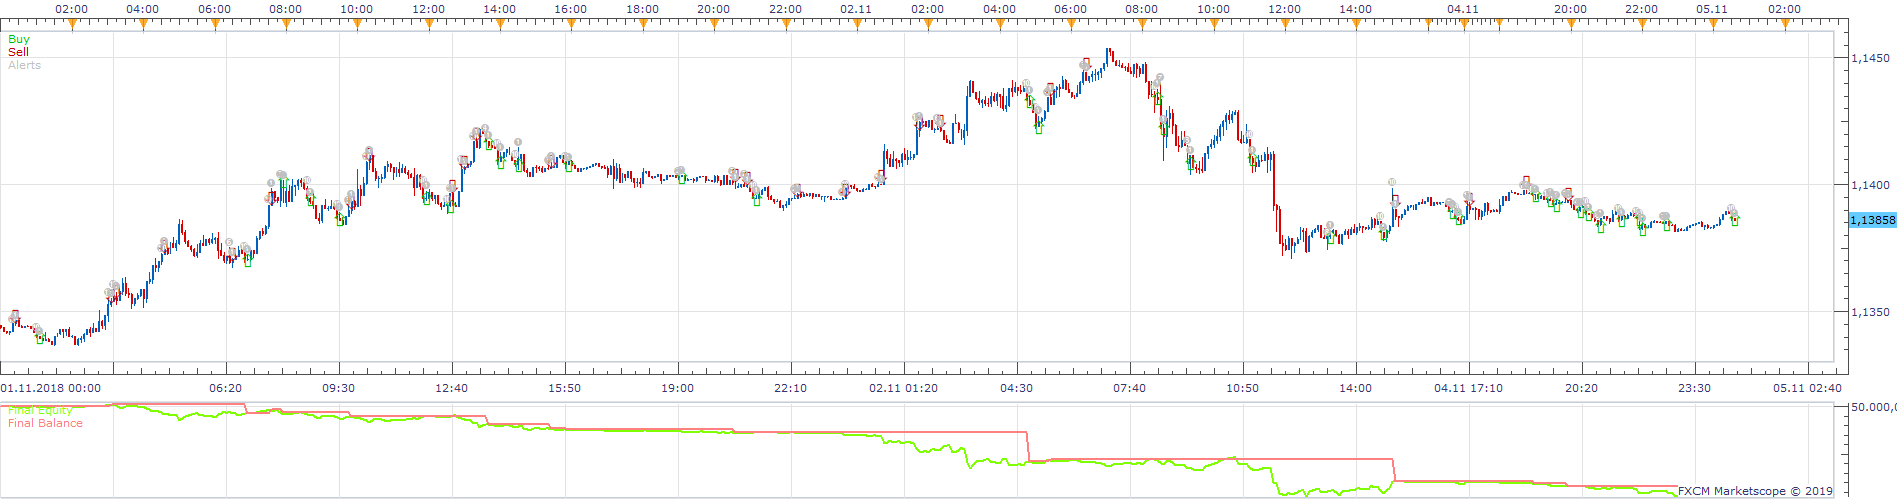Click the 07:40 bottom time label

click(1129, 388)
